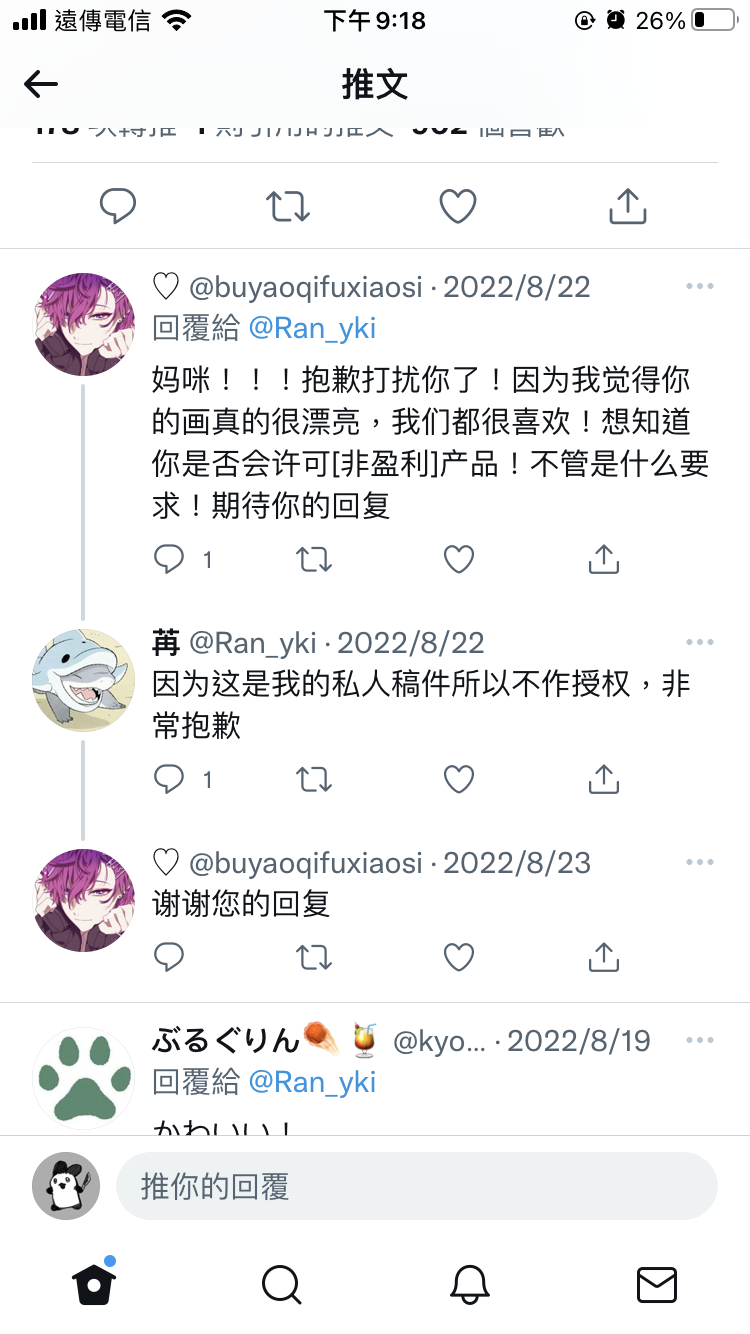Retweet Ran_yki's reply about 私人稿件

pos(314,779)
